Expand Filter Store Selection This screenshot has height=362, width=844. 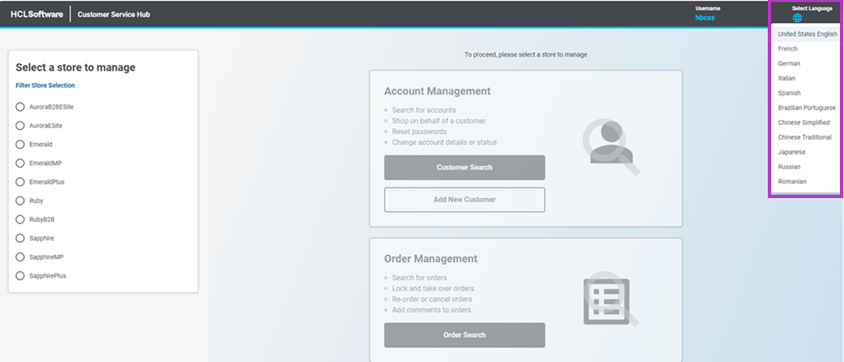[45, 86]
